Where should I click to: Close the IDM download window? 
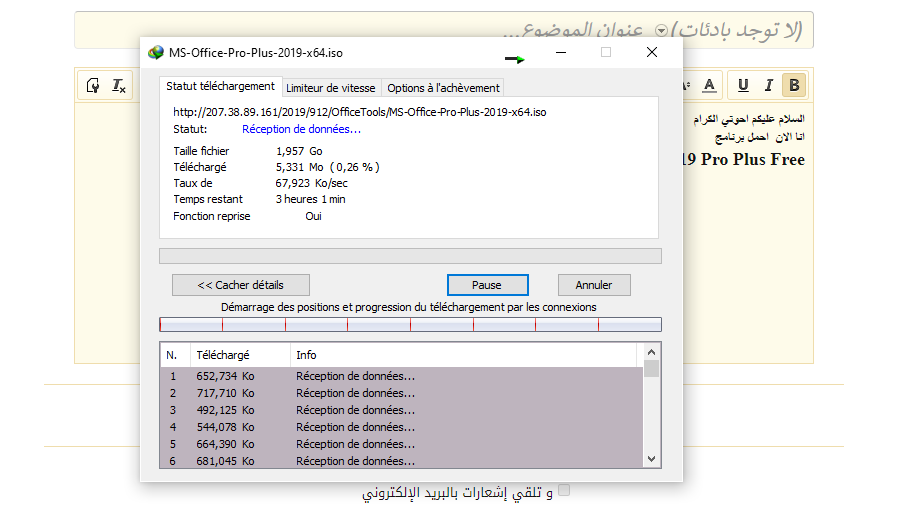(x=652, y=53)
